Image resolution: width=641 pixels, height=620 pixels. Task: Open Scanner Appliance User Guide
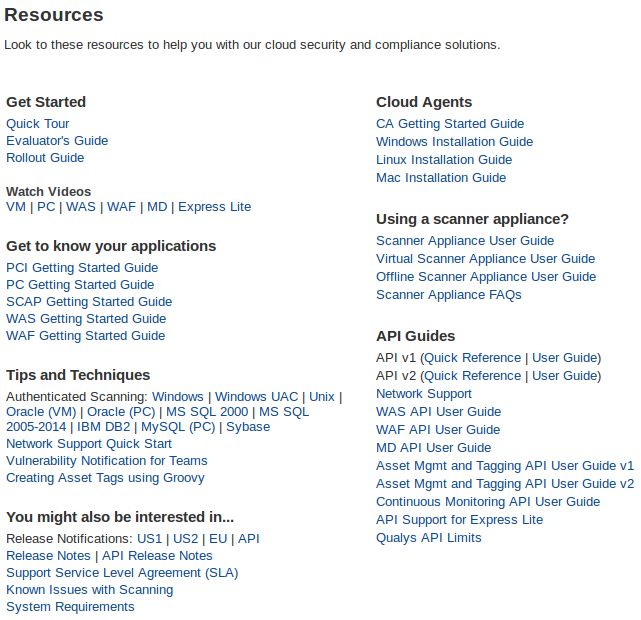tap(465, 241)
